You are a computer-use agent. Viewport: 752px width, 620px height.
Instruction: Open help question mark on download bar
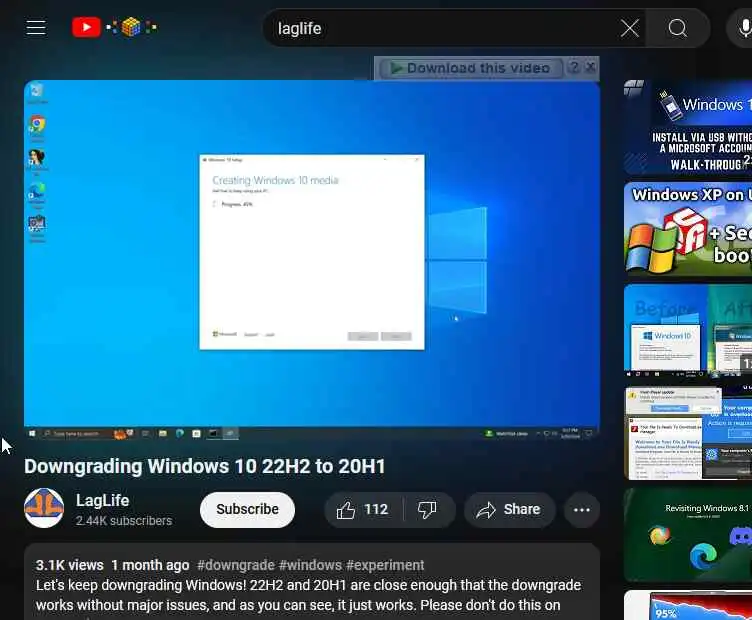574,67
